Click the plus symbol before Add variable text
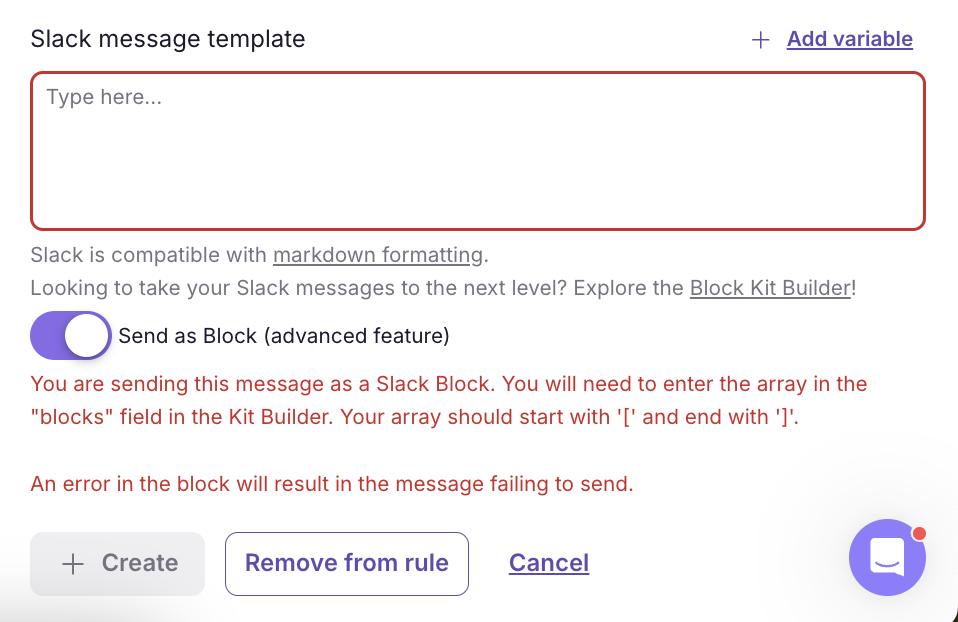 pos(760,39)
